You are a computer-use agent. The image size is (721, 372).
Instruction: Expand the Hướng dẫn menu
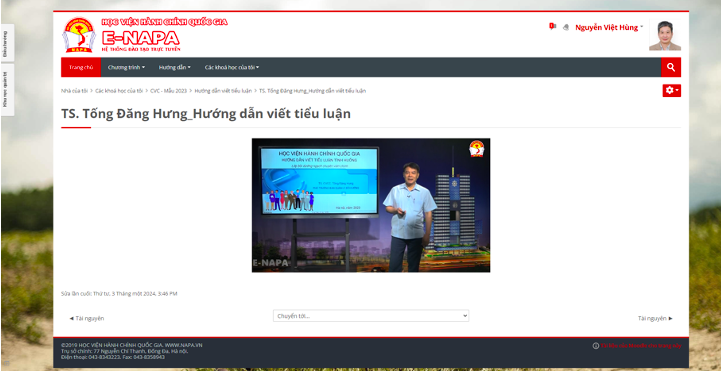point(175,67)
